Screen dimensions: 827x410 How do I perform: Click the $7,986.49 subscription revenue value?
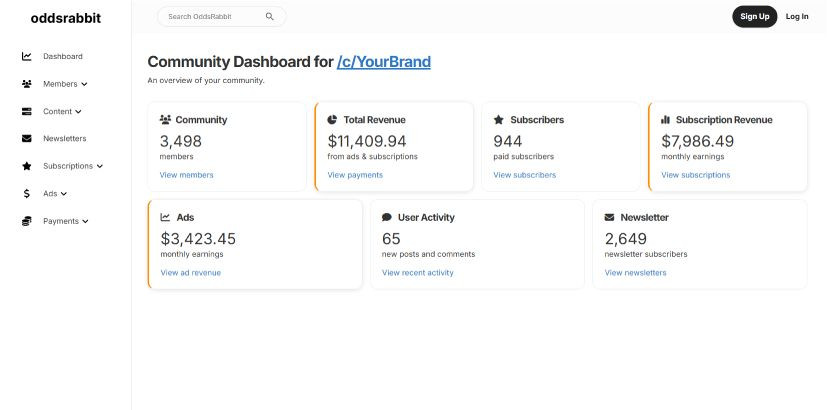(698, 141)
